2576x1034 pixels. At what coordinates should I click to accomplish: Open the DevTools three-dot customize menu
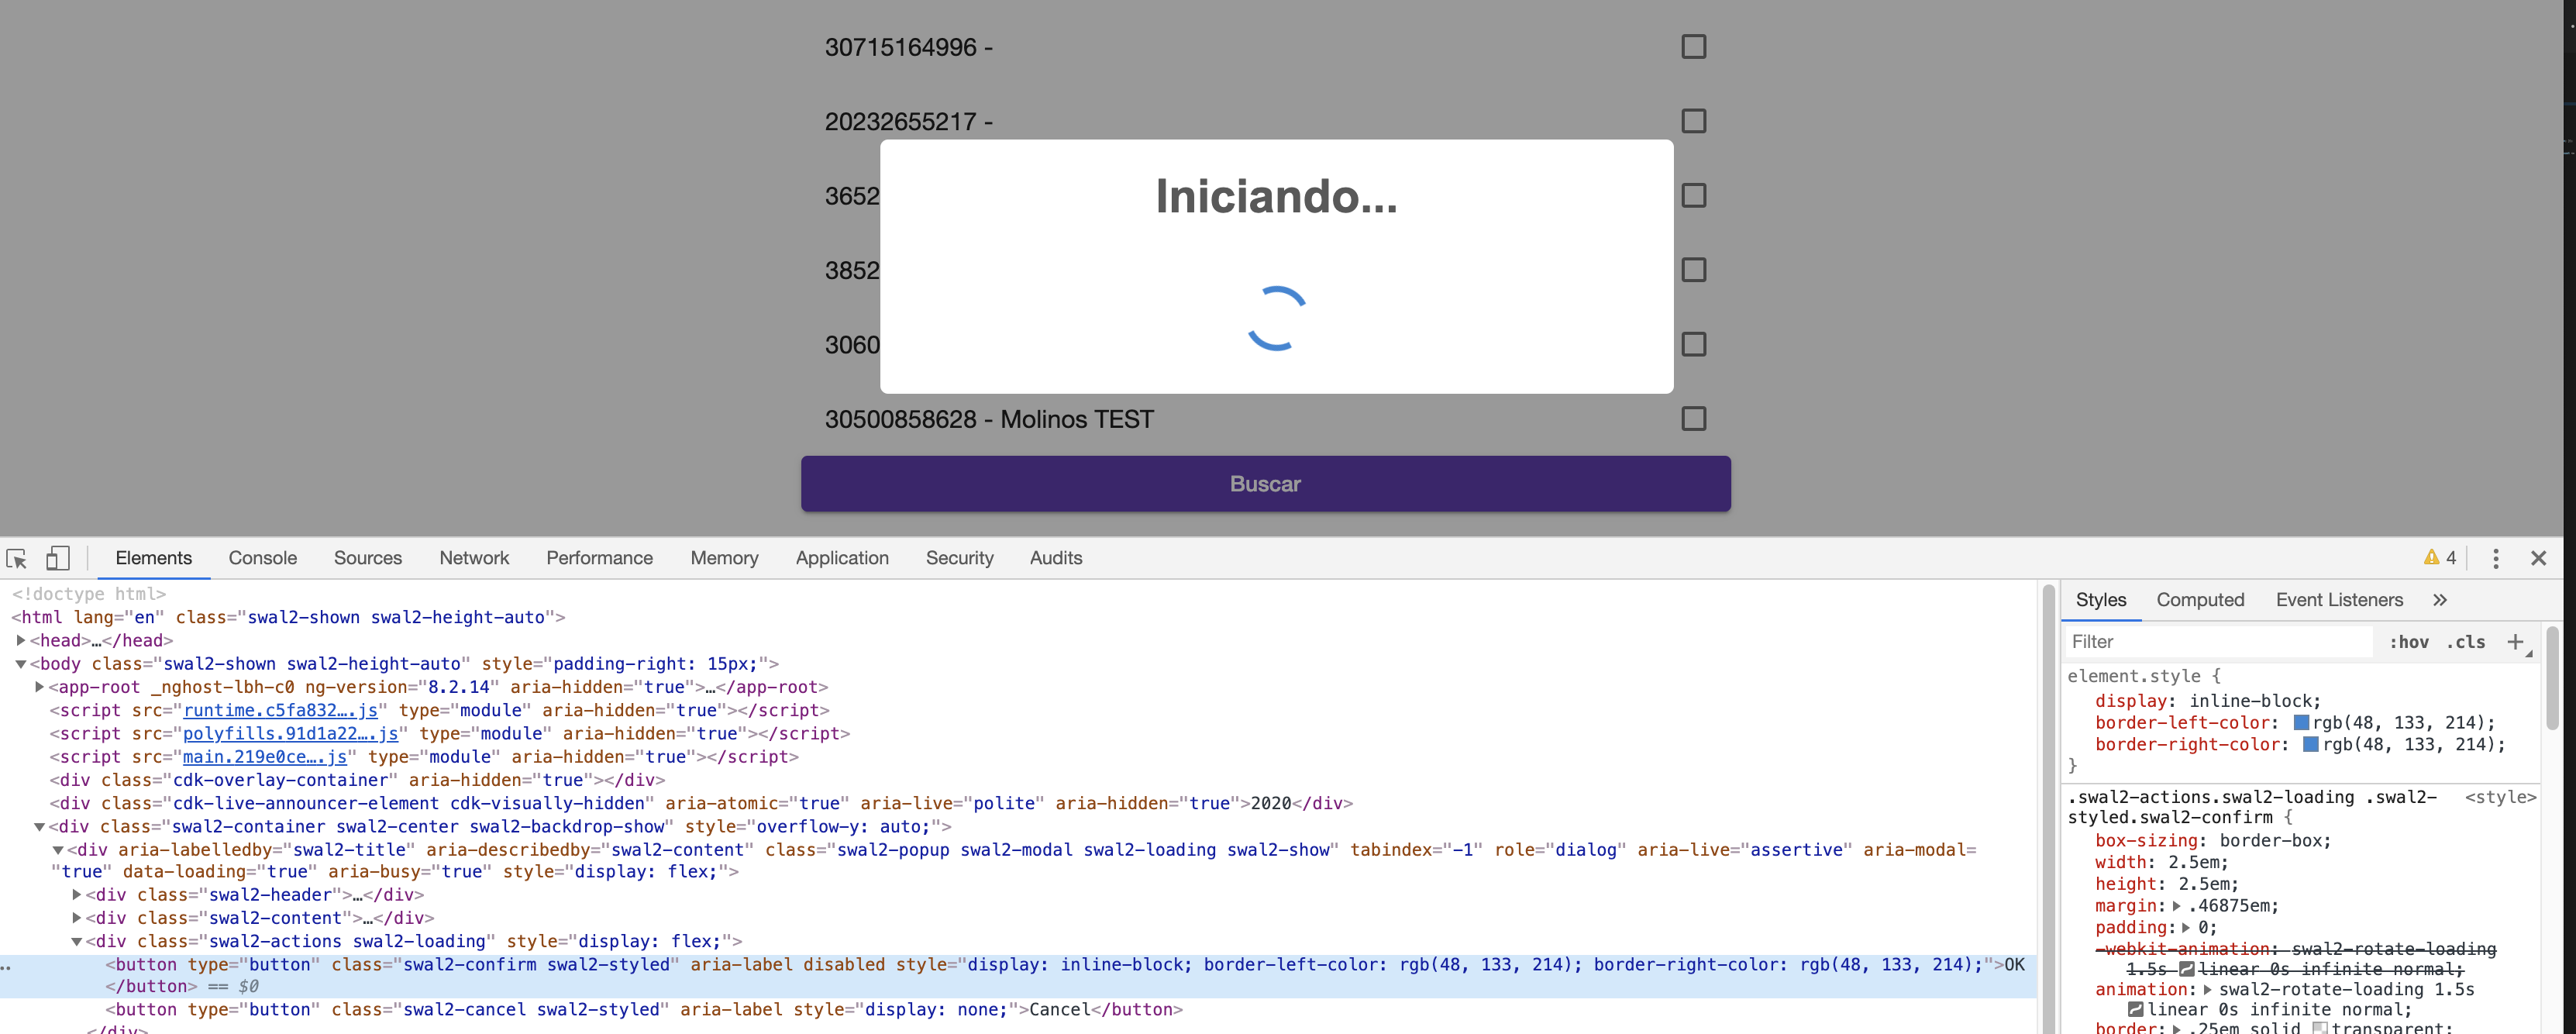tap(2496, 558)
